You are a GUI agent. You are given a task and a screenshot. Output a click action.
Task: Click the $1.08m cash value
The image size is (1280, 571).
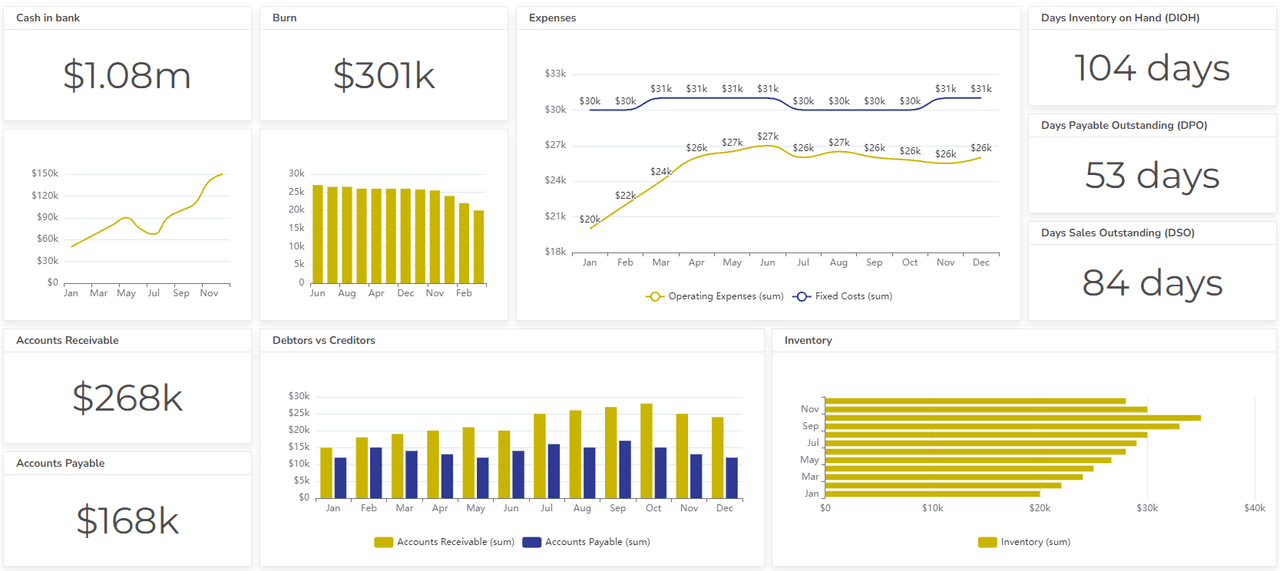tap(127, 75)
